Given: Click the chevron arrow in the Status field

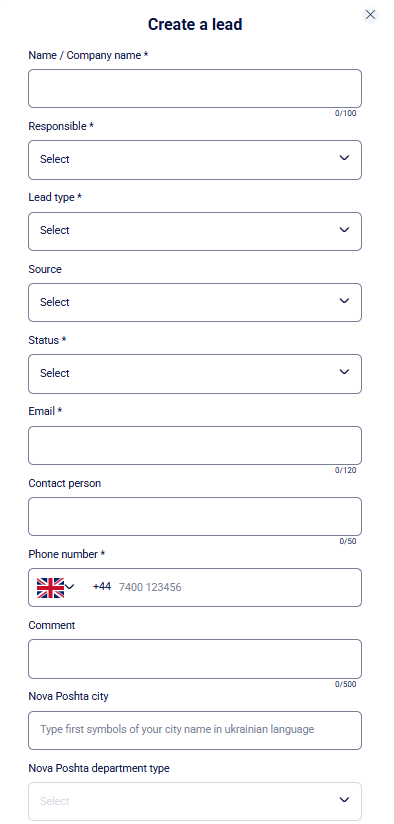Looking at the screenshot, I should [x=344, y=373].
